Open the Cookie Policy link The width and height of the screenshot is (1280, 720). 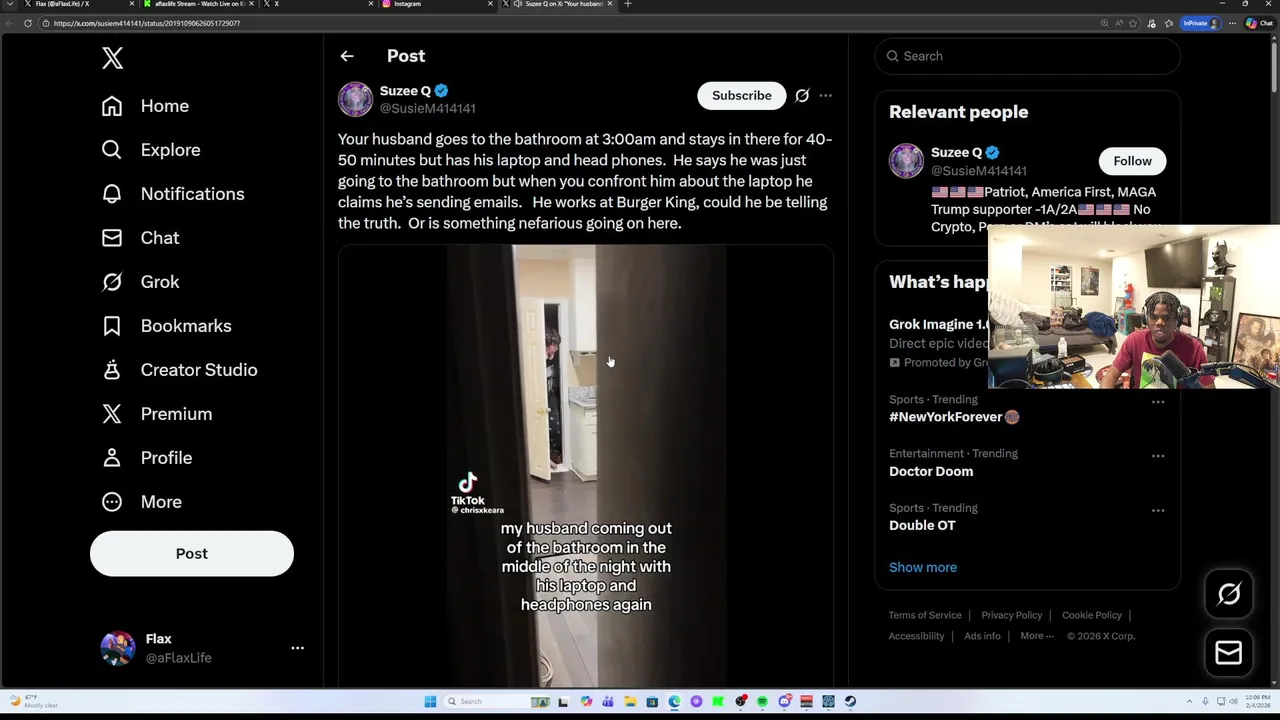click(x=1092, y=615)
